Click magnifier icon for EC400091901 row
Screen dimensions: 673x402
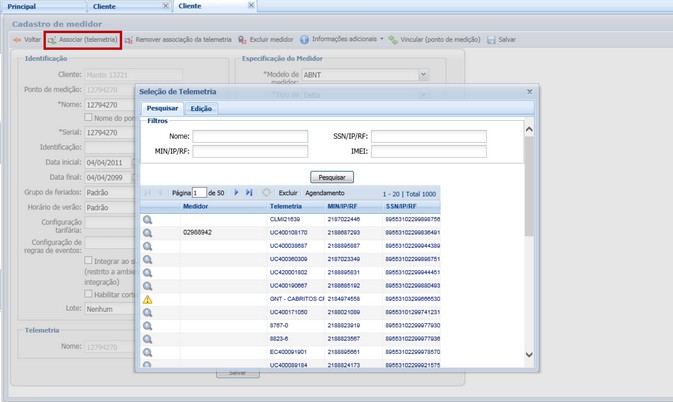click(147, 353)
